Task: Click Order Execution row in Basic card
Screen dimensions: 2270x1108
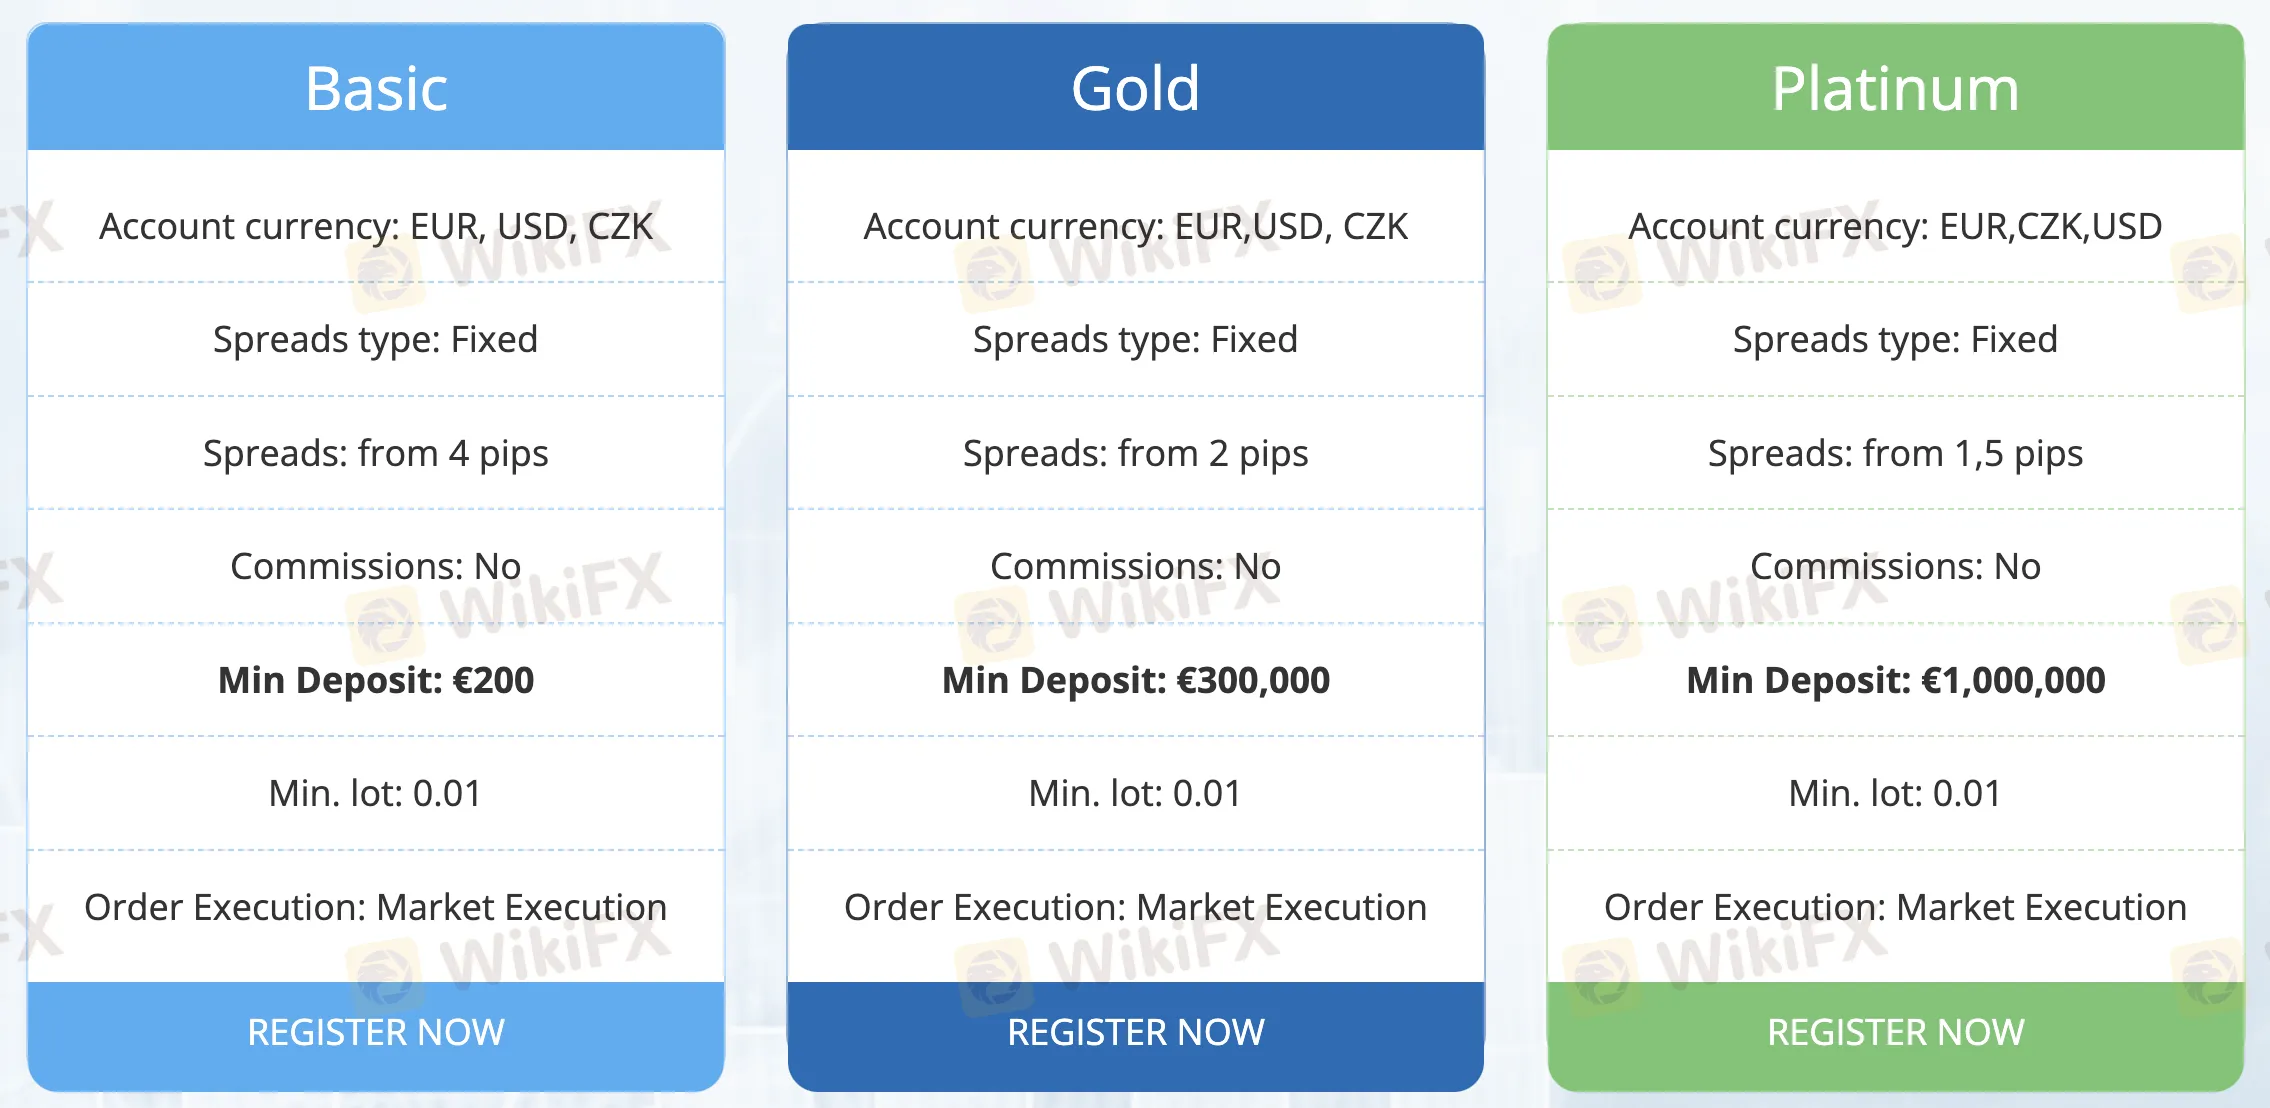Action: pyautogui.click(x=376, y=908)
